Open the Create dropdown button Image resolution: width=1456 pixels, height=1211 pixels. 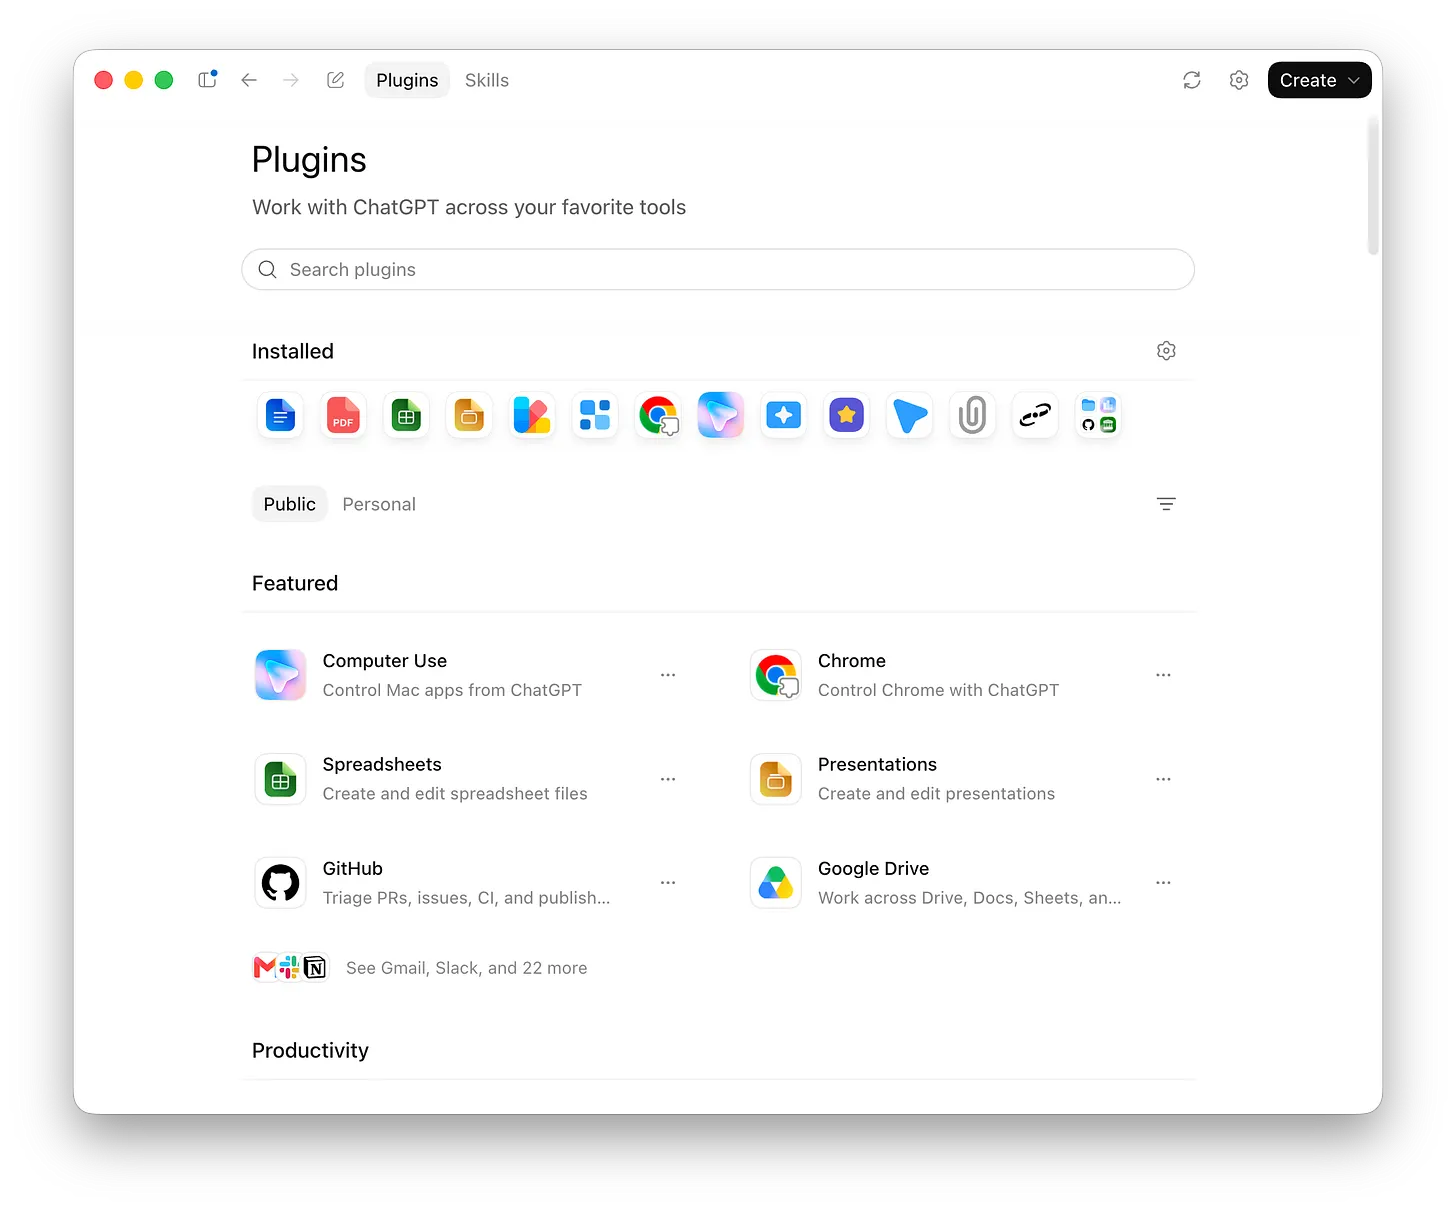tap(1320, 80)
